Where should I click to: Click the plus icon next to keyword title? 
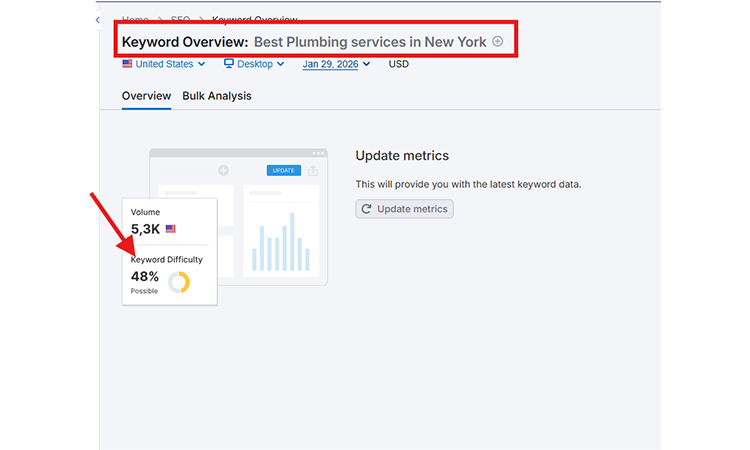pyautogui.click(x=498, y=42)
